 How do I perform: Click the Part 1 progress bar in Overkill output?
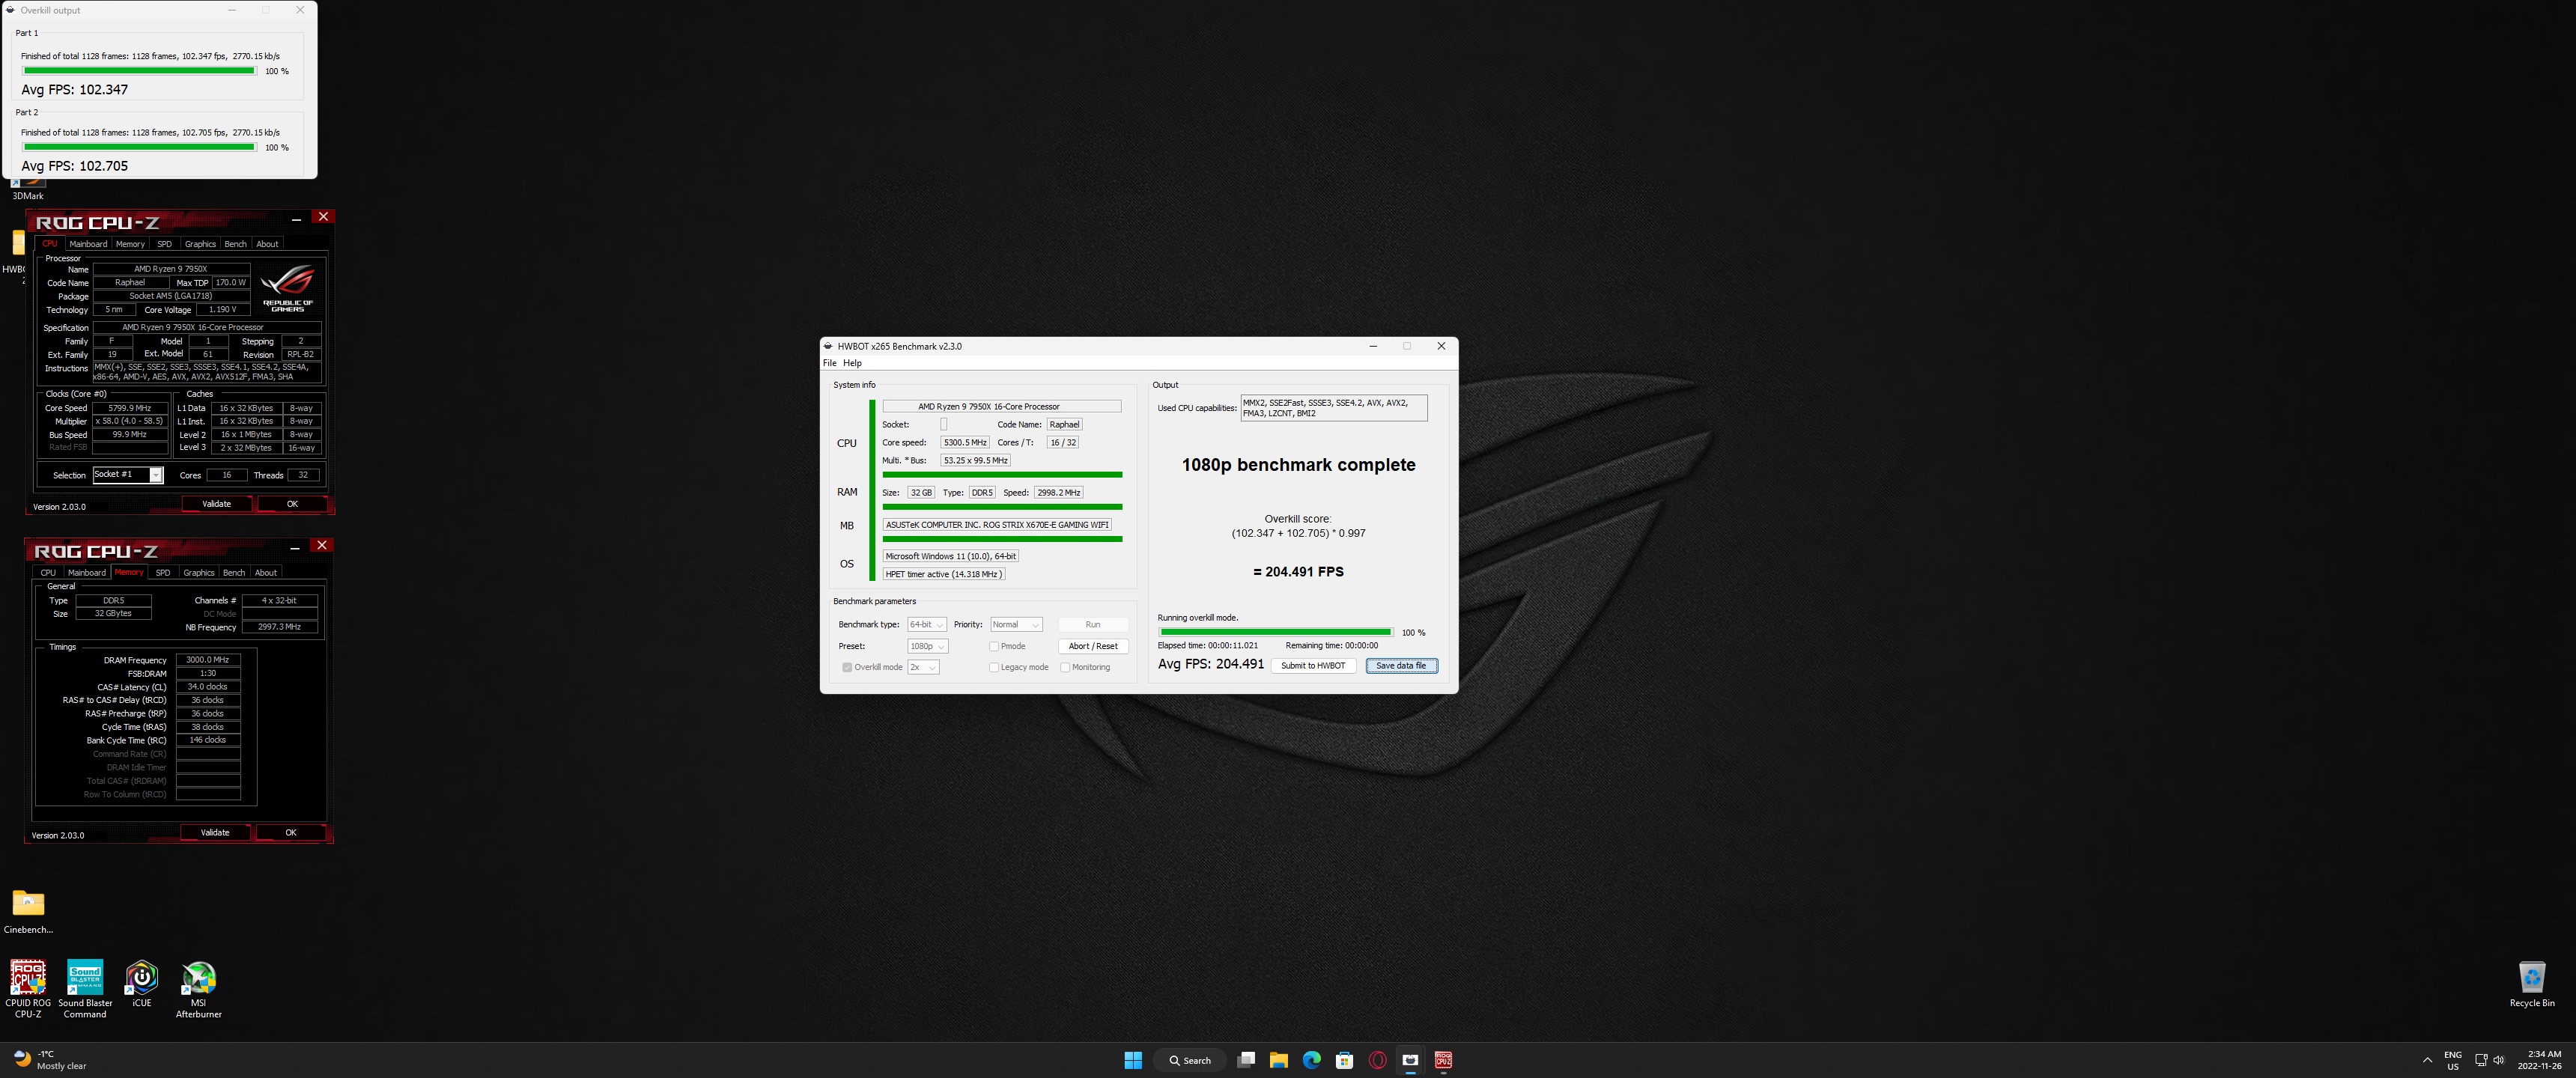click(139, 71)
